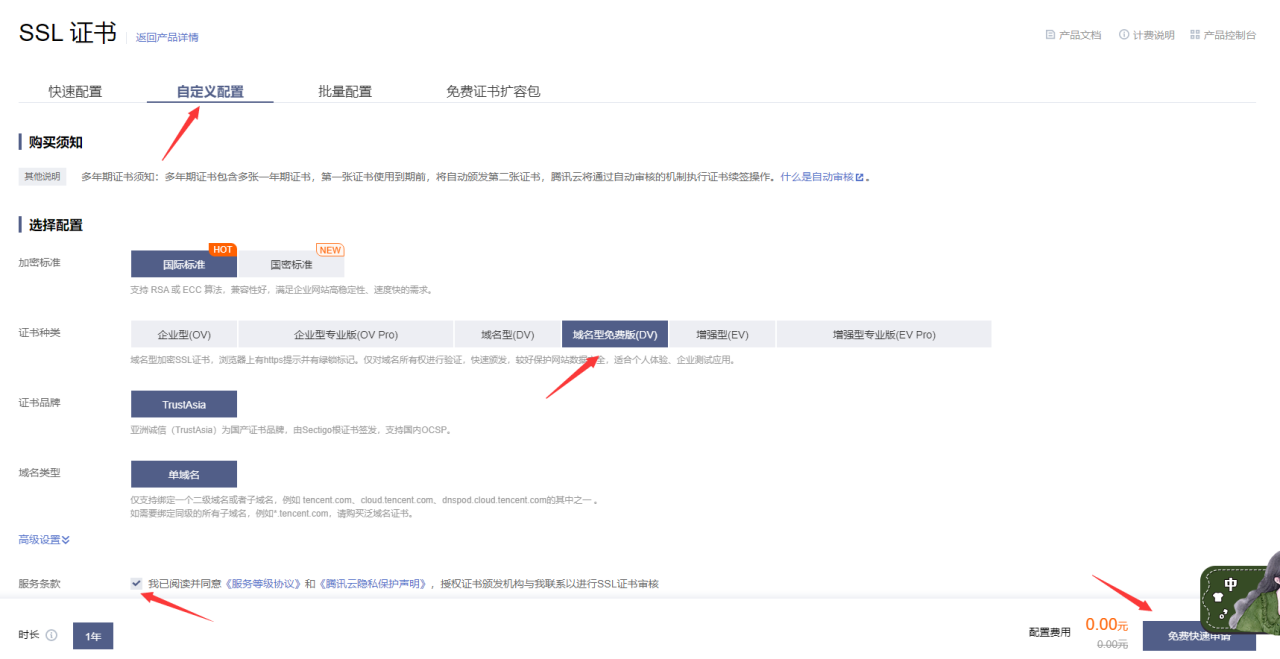The height and width of the screenshot is (659, 1280).
Task: Select the 1年 duration option
Action: click(x=92, y=635)
